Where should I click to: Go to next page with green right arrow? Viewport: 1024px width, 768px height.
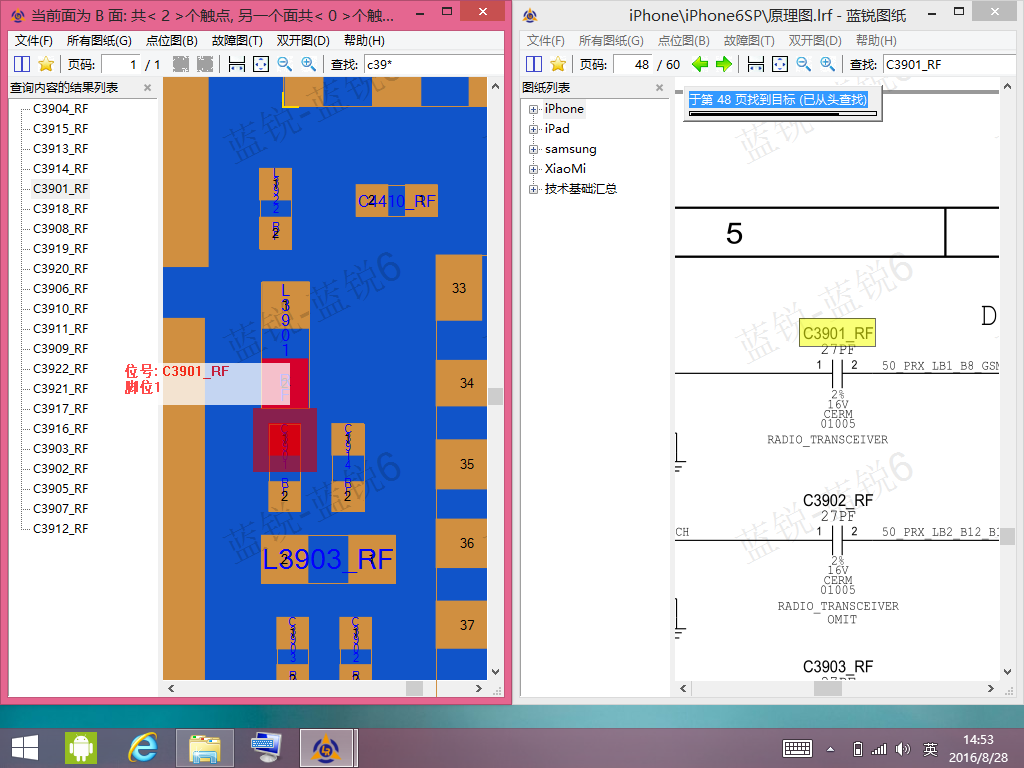(x=724, y=64)
